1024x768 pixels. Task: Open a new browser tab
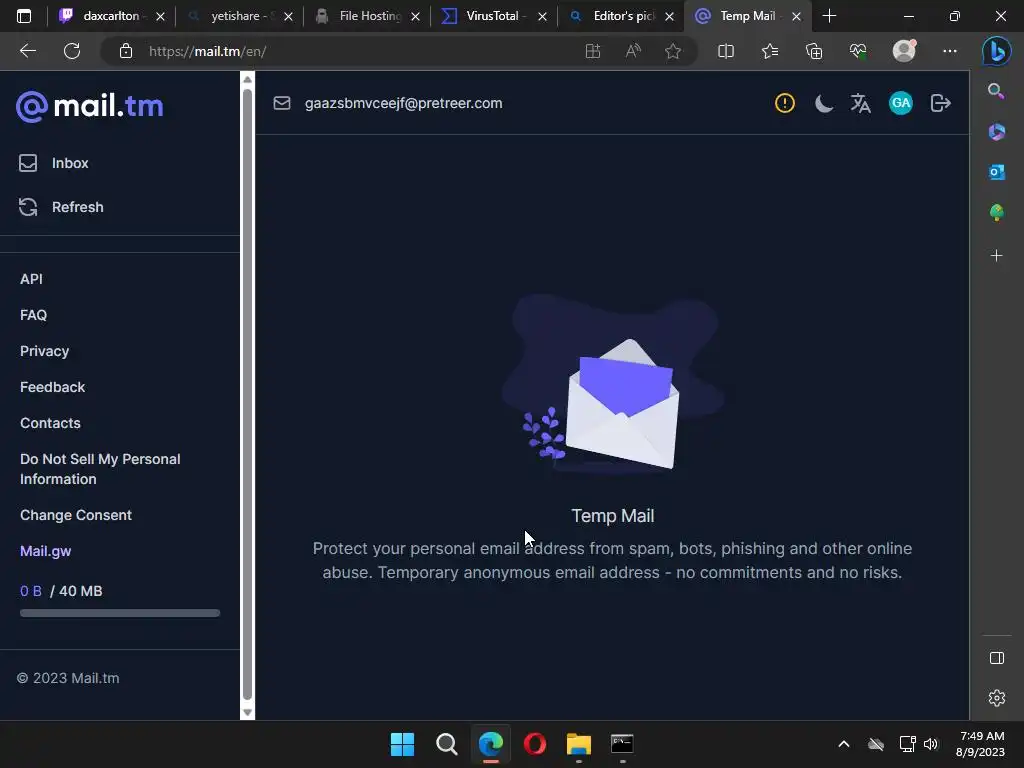(x=829, y=16)
